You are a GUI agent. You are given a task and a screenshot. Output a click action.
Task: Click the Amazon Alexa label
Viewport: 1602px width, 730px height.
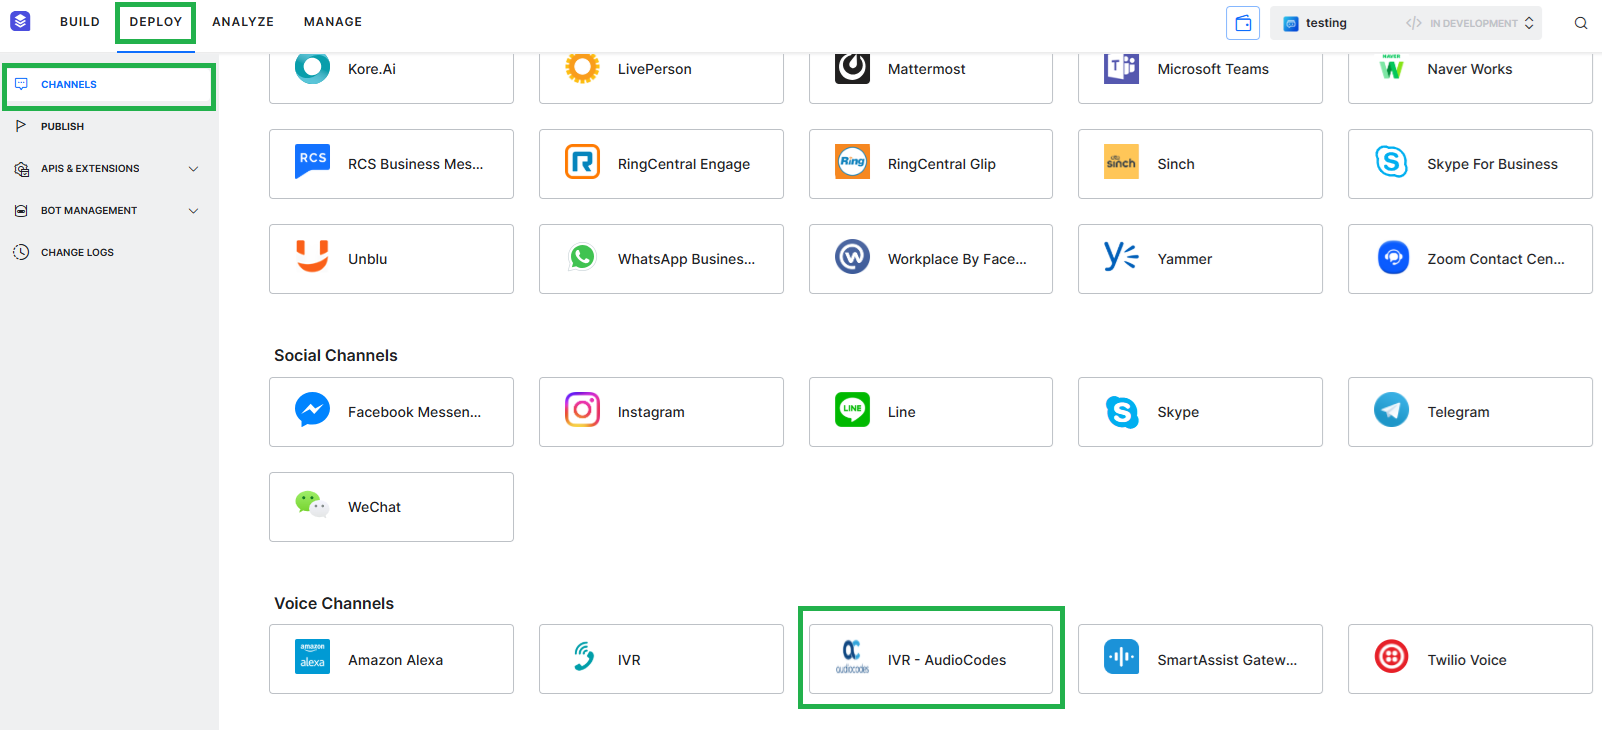point(395,660)
